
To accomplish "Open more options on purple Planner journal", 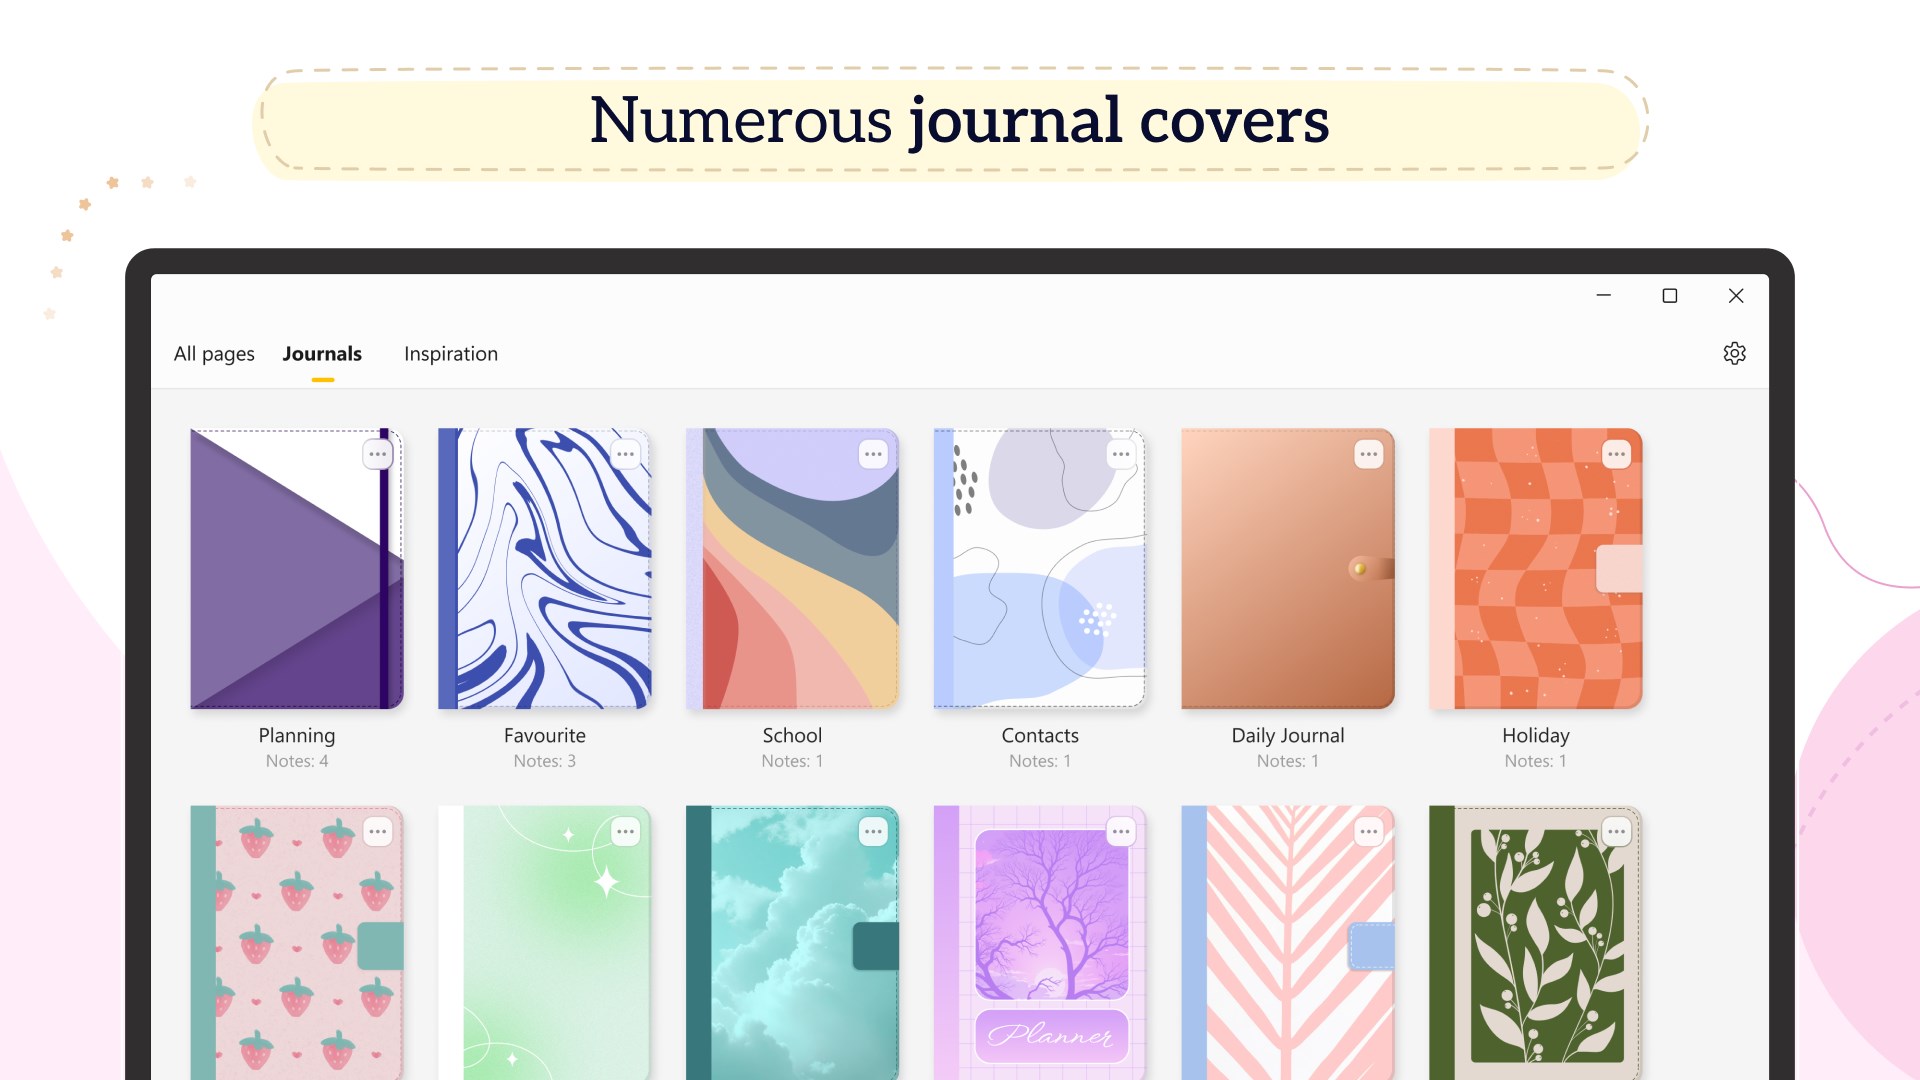I will tap(1121, 832).
